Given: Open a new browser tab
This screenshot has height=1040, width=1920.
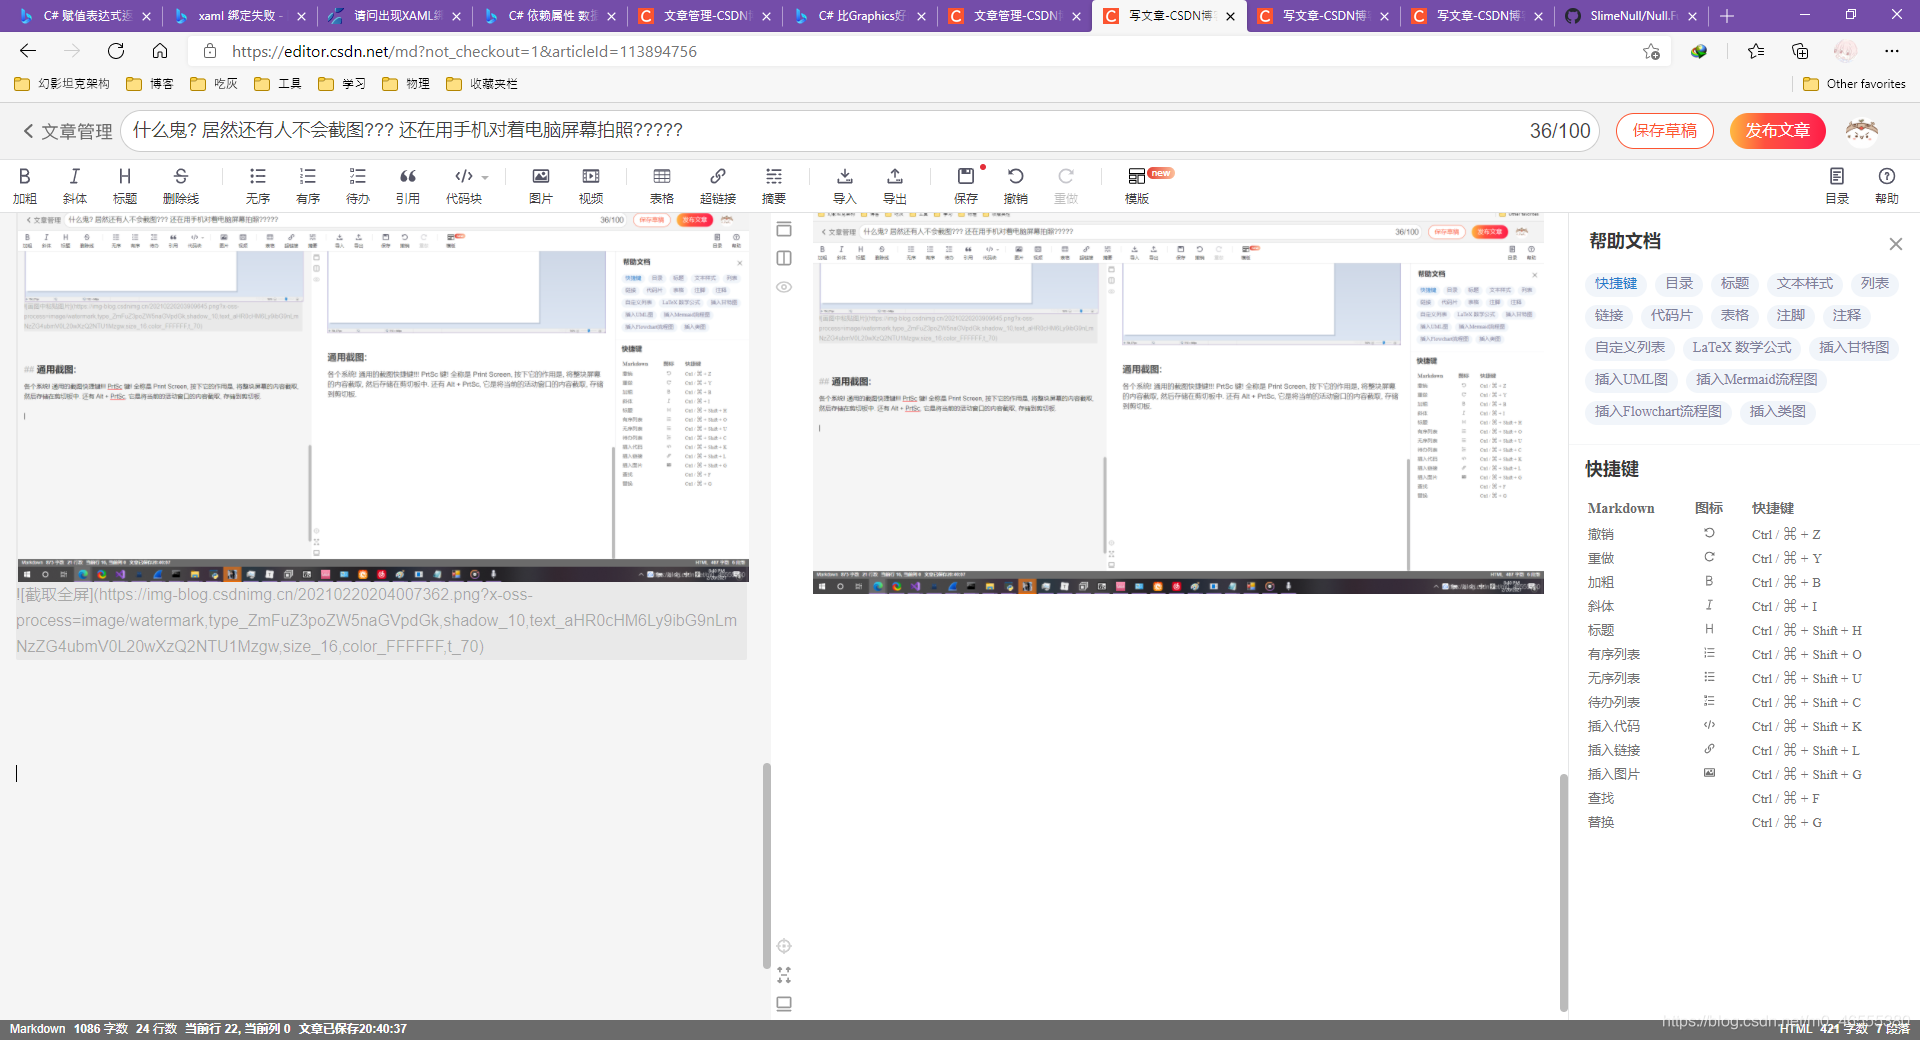Looking at the screenshot, I should tap(1727, 16).
